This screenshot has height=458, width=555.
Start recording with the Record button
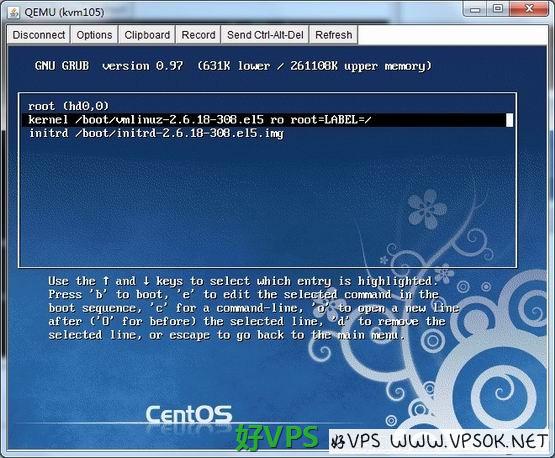coord(198,35)
